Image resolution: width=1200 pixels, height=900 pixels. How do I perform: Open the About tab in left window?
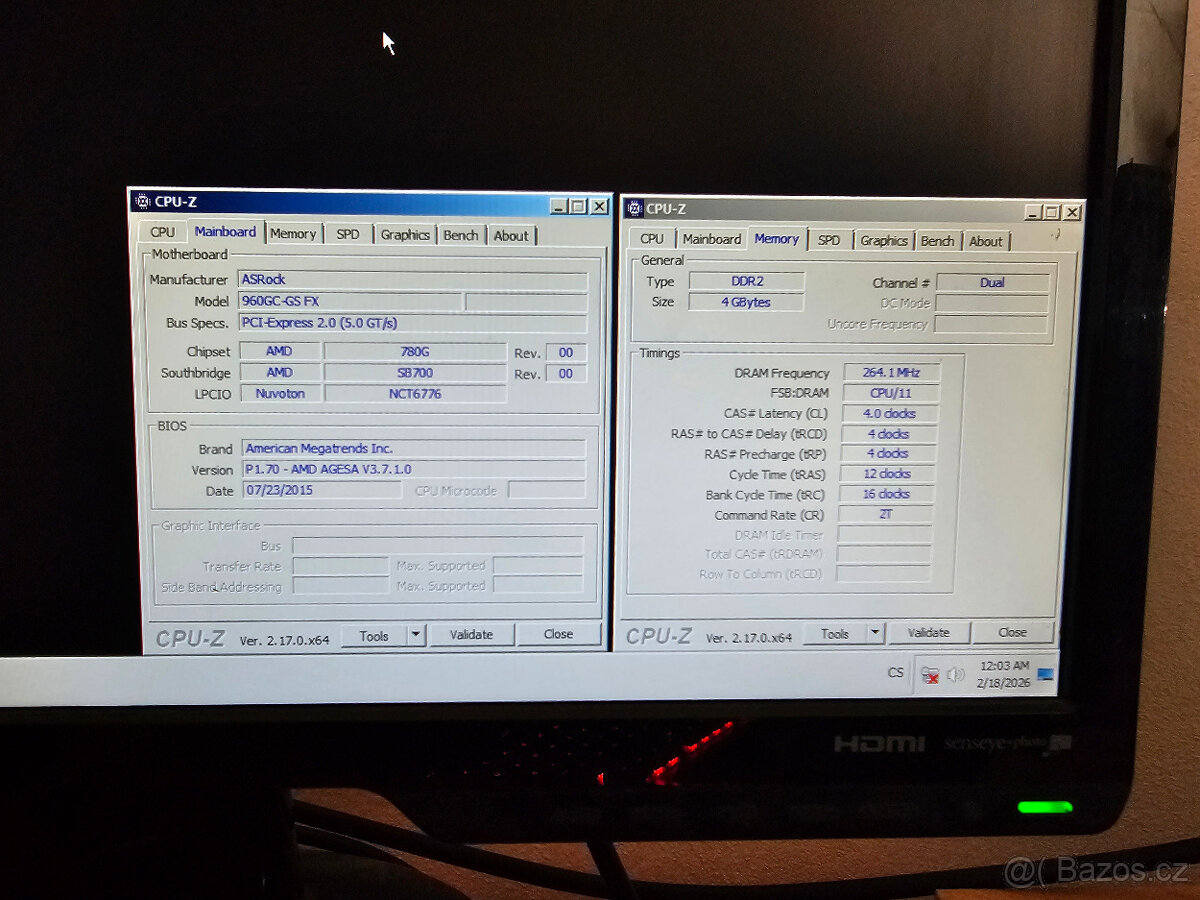point(512,234)
